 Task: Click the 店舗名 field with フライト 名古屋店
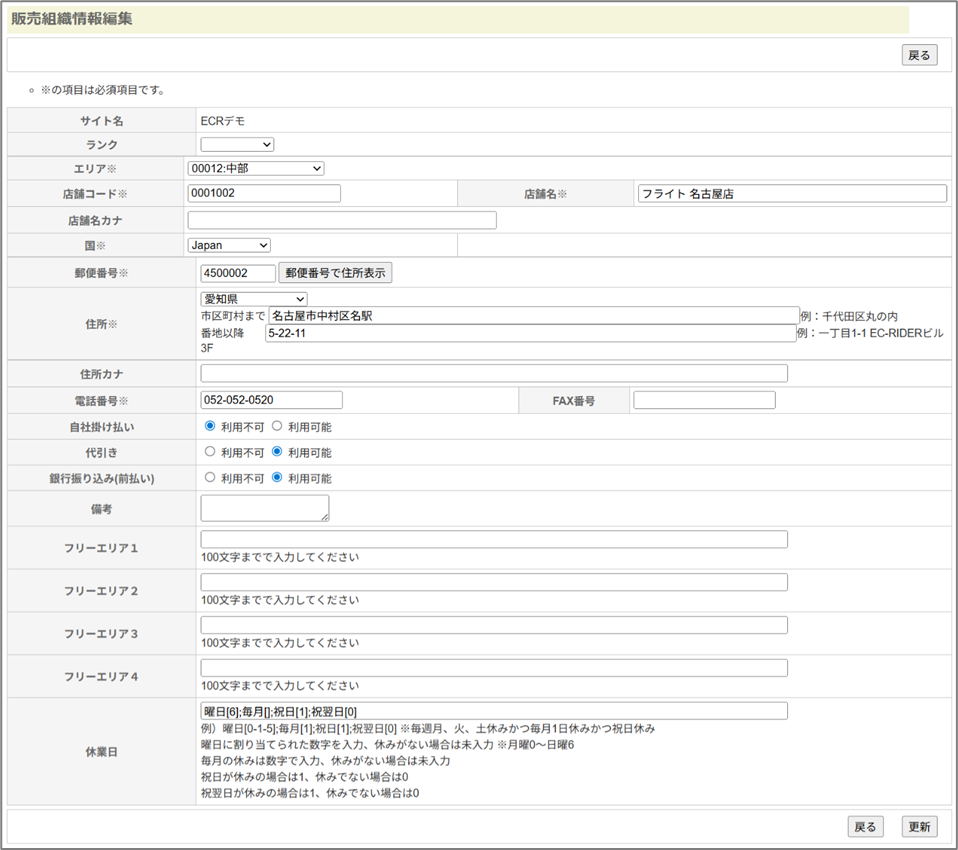[791, 194]
